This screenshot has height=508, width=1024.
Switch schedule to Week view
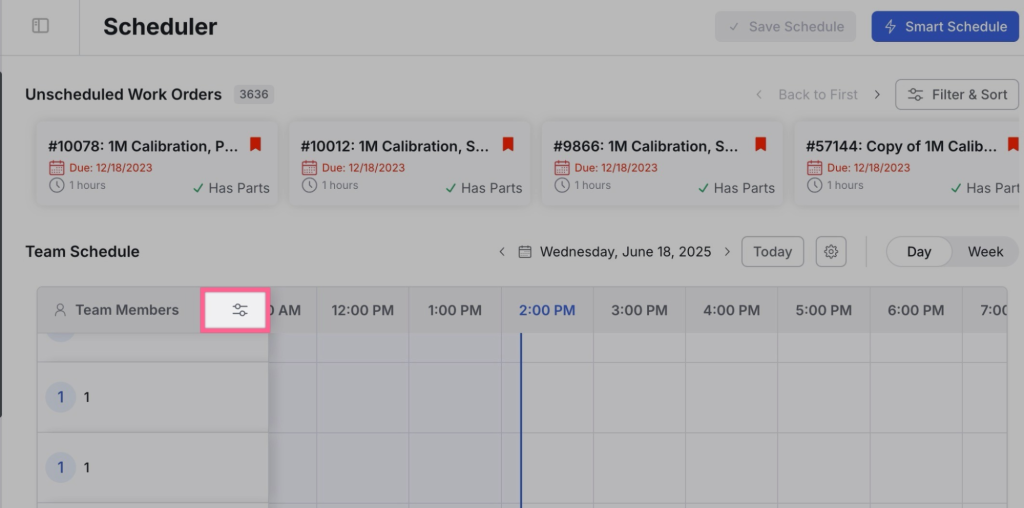click(985, 252)
